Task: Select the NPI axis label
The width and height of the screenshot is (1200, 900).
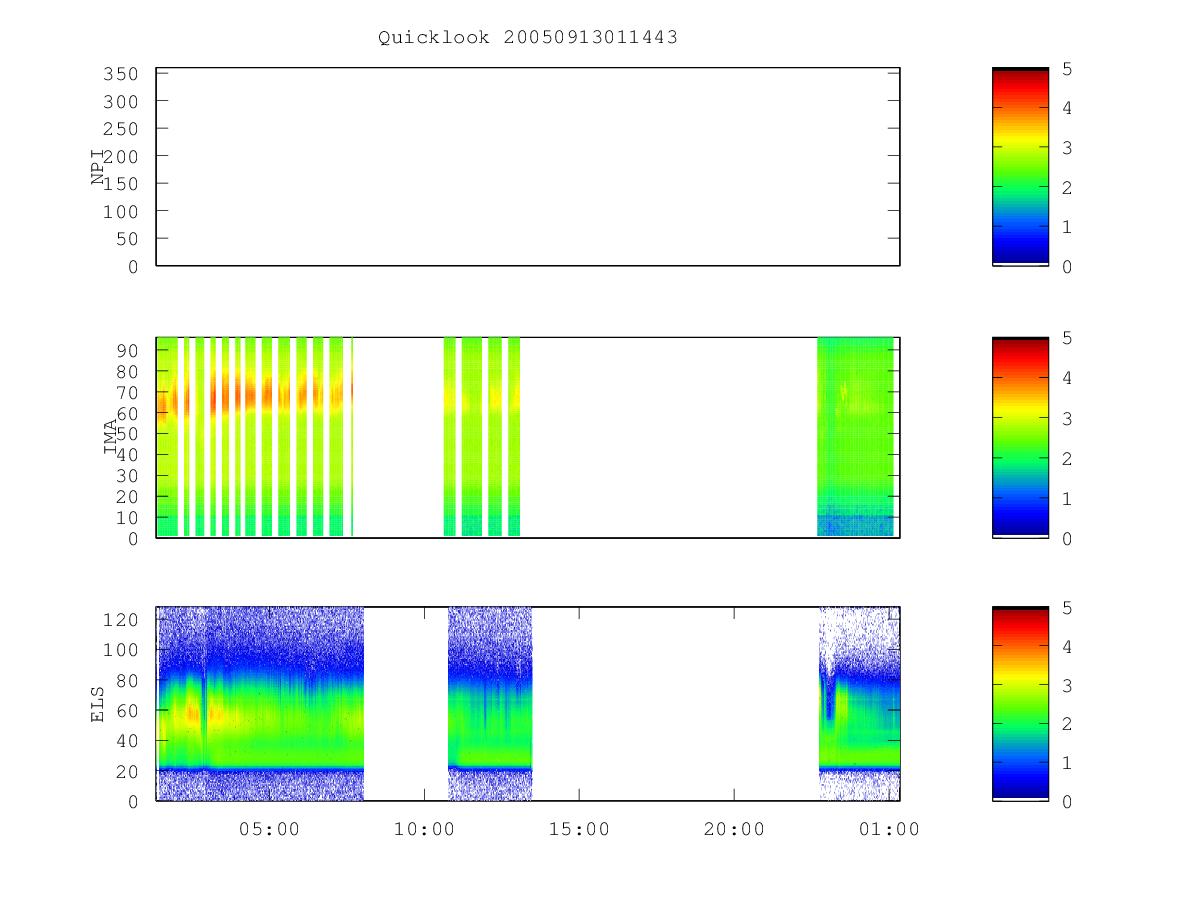Action: coord(98,167)
